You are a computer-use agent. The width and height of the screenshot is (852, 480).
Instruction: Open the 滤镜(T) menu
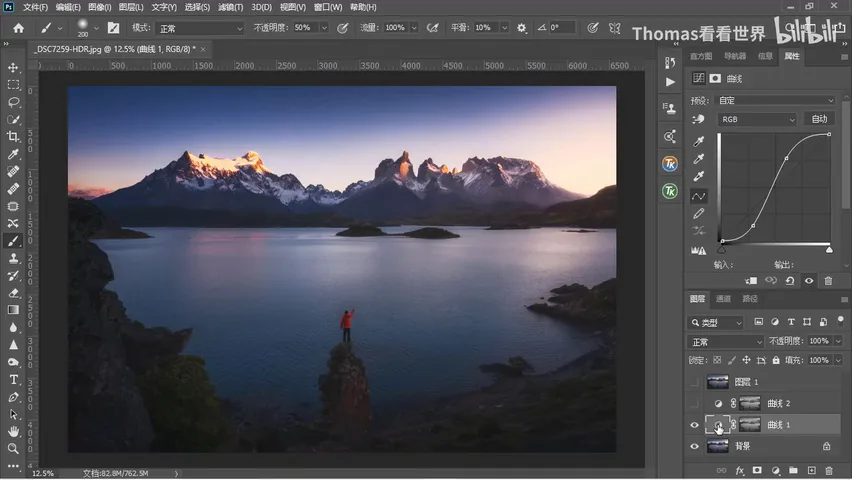tap(230, 7)
